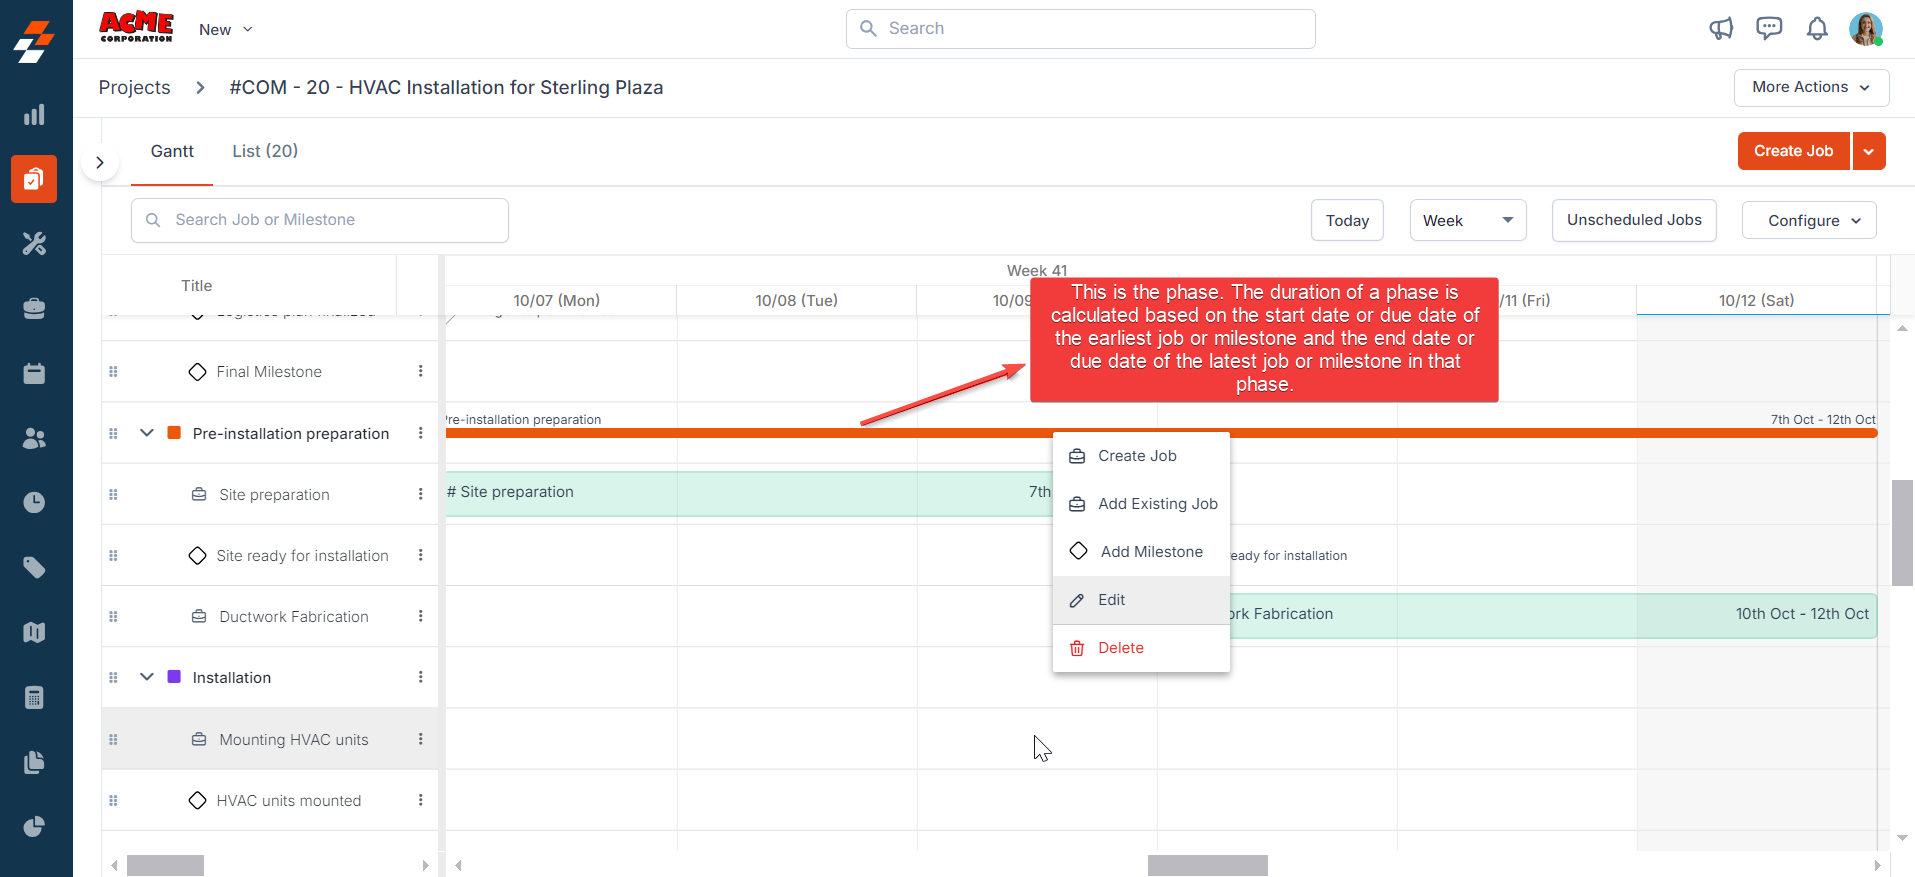This screenshot has height=877, width=1915.
Task: Click the purple Installation phase color swatch
Action: tap(174, 677)
